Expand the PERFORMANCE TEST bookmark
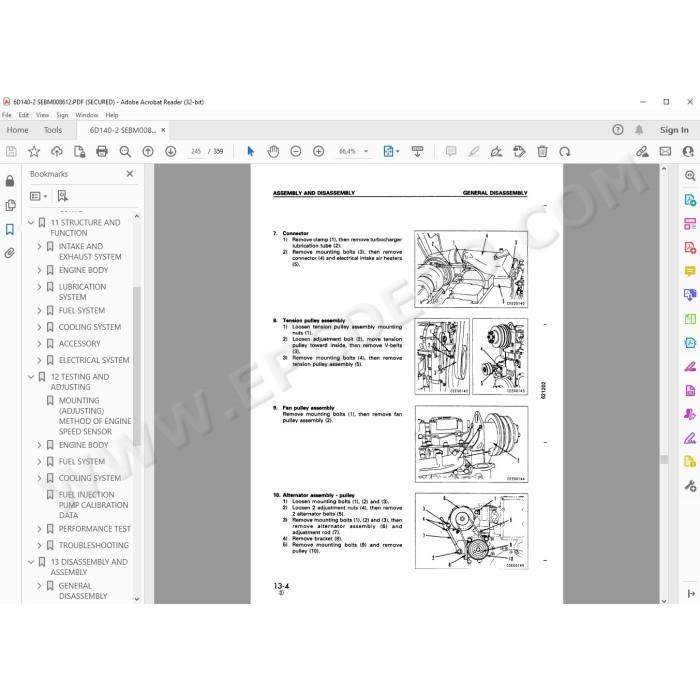The height and width of the screenshot is (700, 700). click(39, 529)
